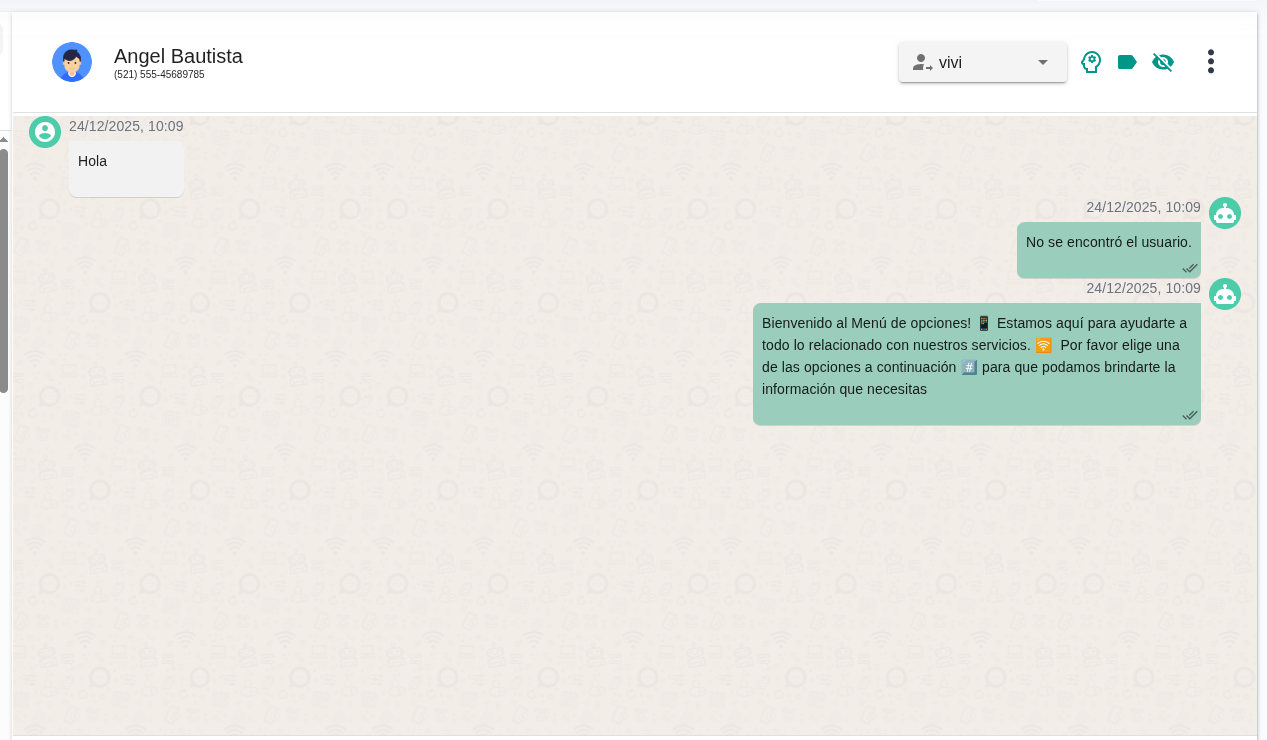Viewport: 1267px width, 740px height.
Task: Click the customer avatar next to Hola
Action: click(45, 132)
